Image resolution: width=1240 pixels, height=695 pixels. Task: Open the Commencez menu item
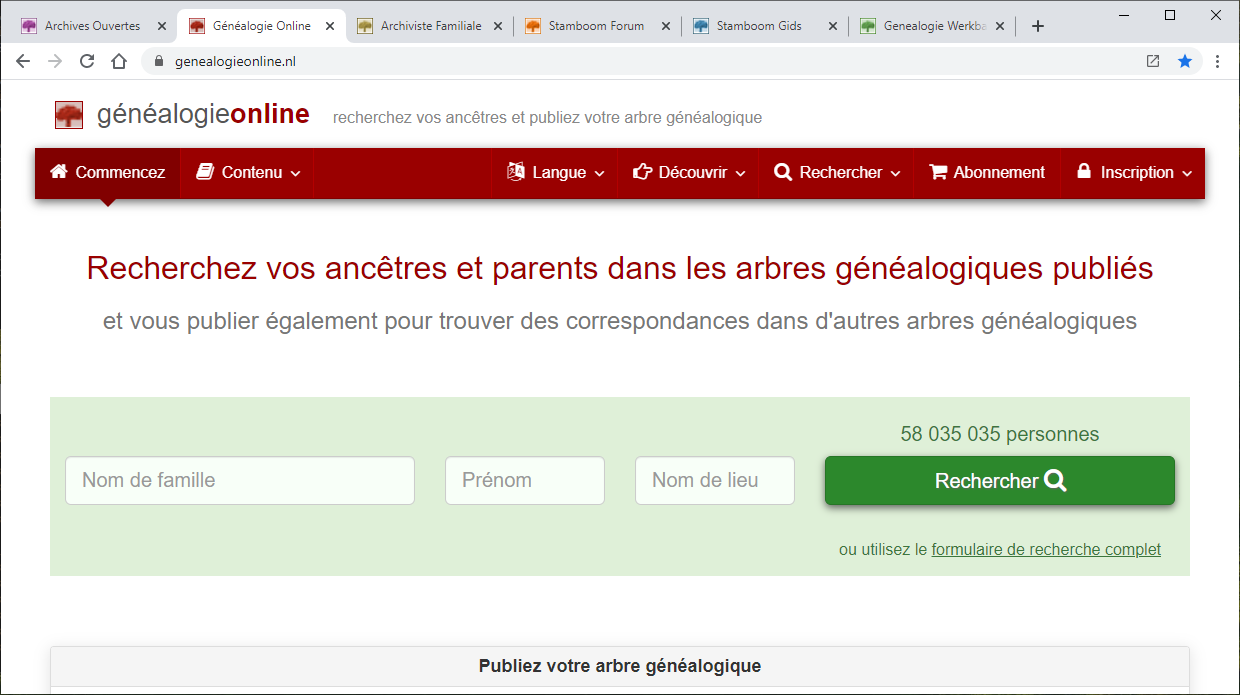click(108, 172)
